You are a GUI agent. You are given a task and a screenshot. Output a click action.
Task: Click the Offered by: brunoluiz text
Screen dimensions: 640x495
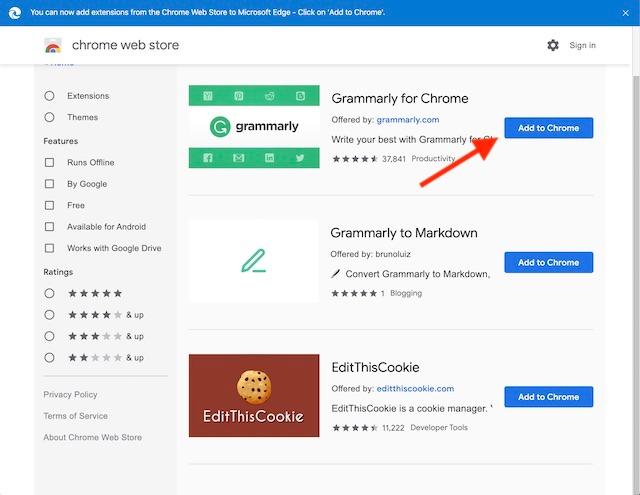(x=371, y=254)
